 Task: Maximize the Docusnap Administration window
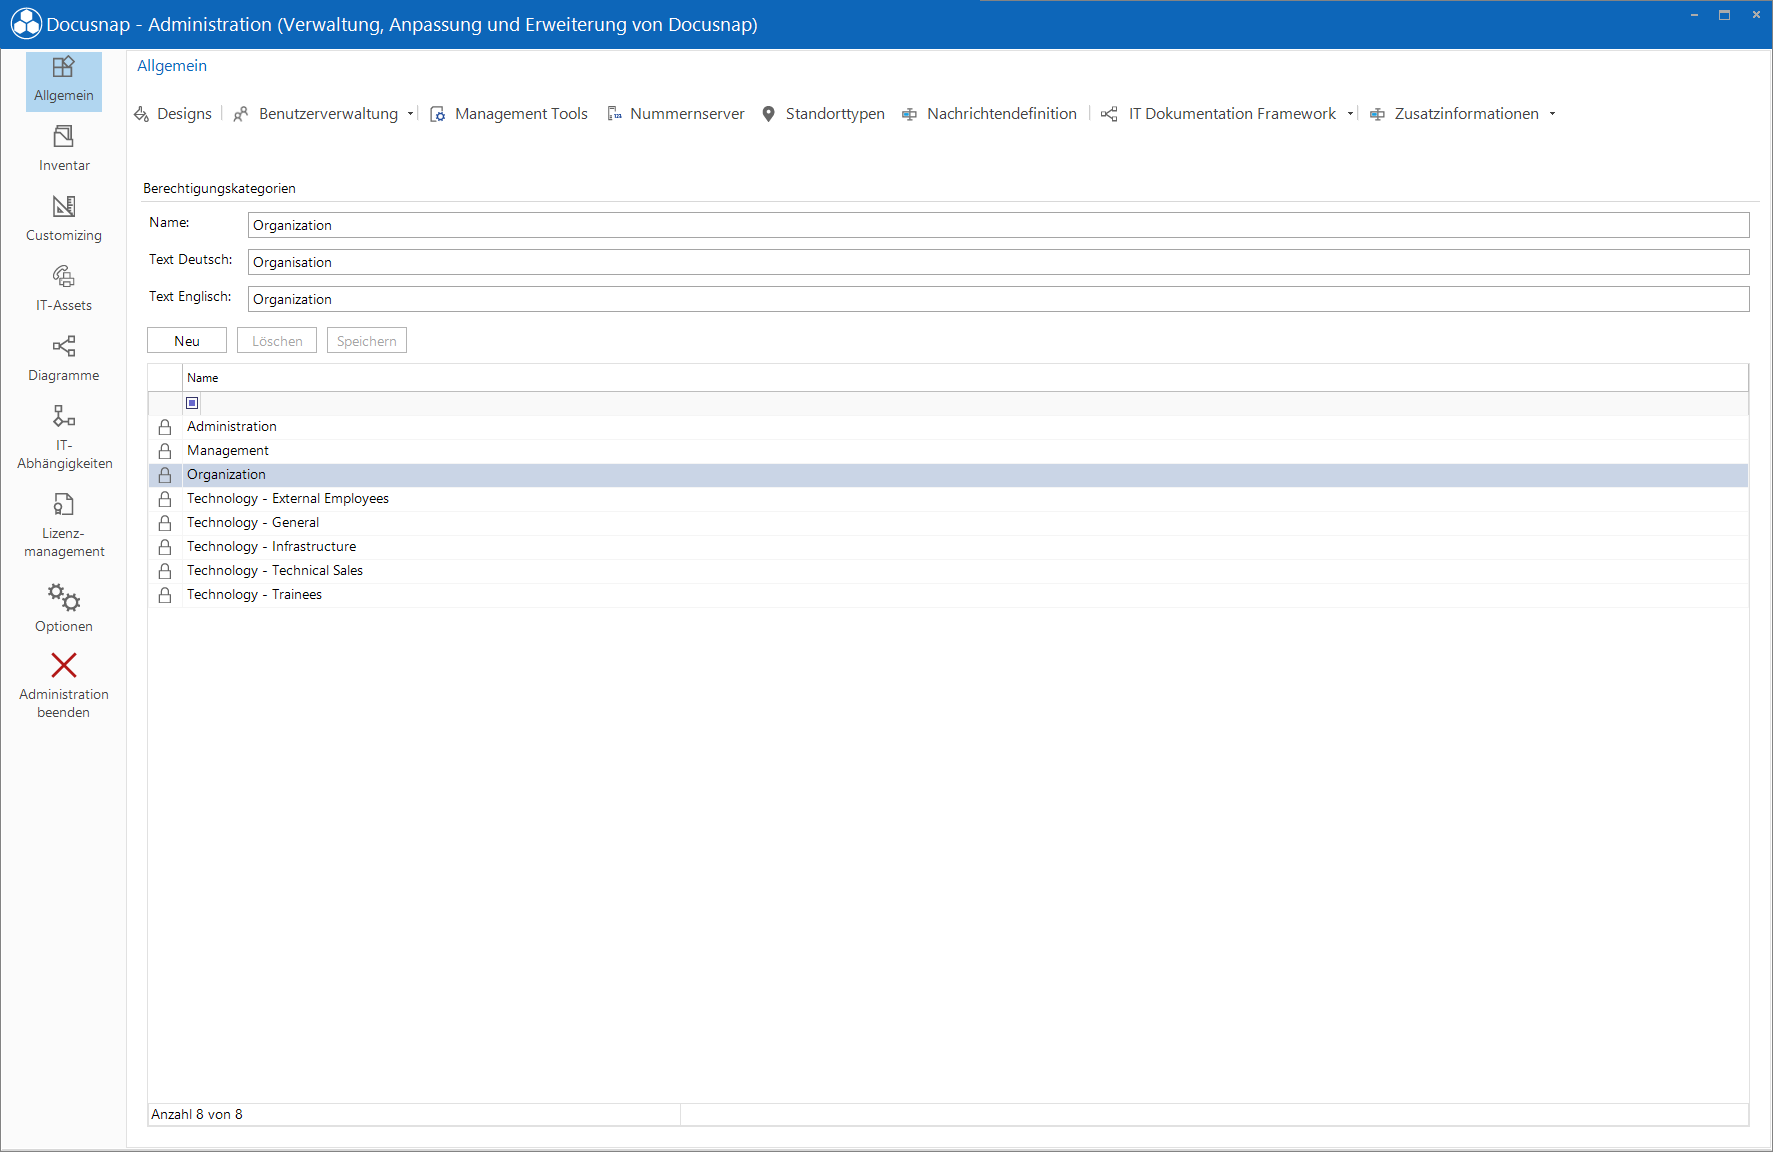1724,15
